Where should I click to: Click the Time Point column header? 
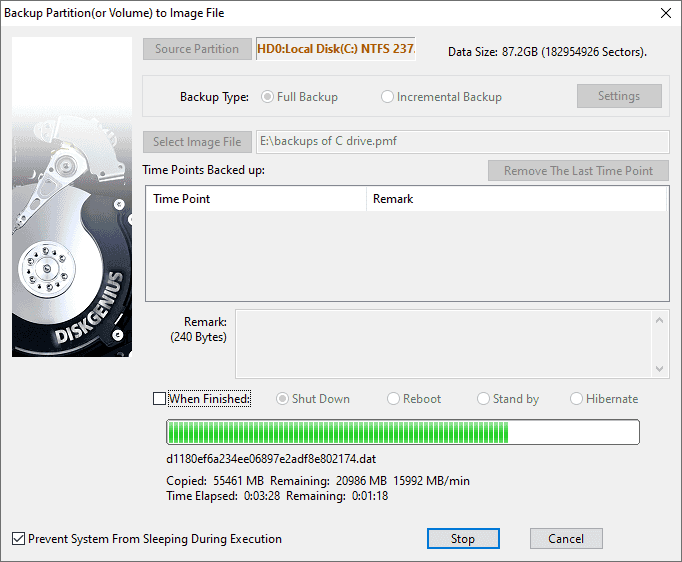[x=256, y=199]
